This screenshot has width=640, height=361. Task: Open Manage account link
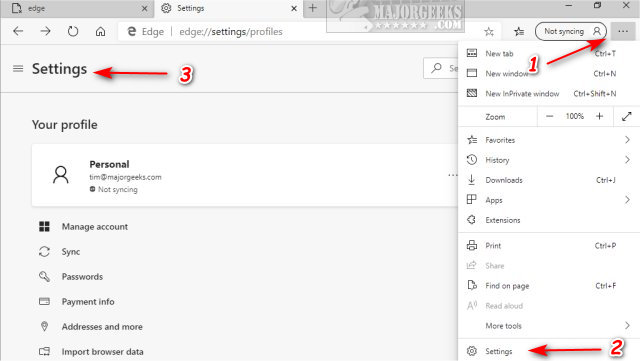point(95,227)
